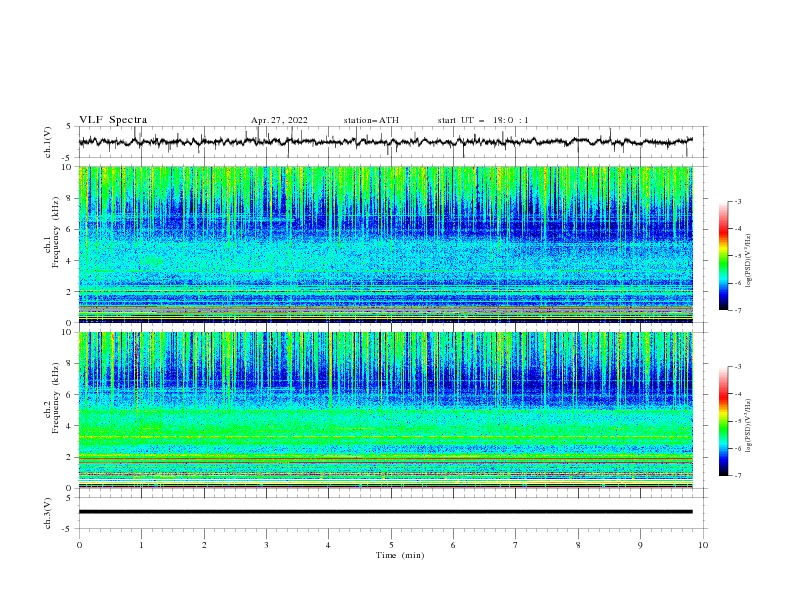Image resolution: width=792 pixels, height=612 pixels.
Task: Click the "station=ATH" header label
Action: (371, 120)
